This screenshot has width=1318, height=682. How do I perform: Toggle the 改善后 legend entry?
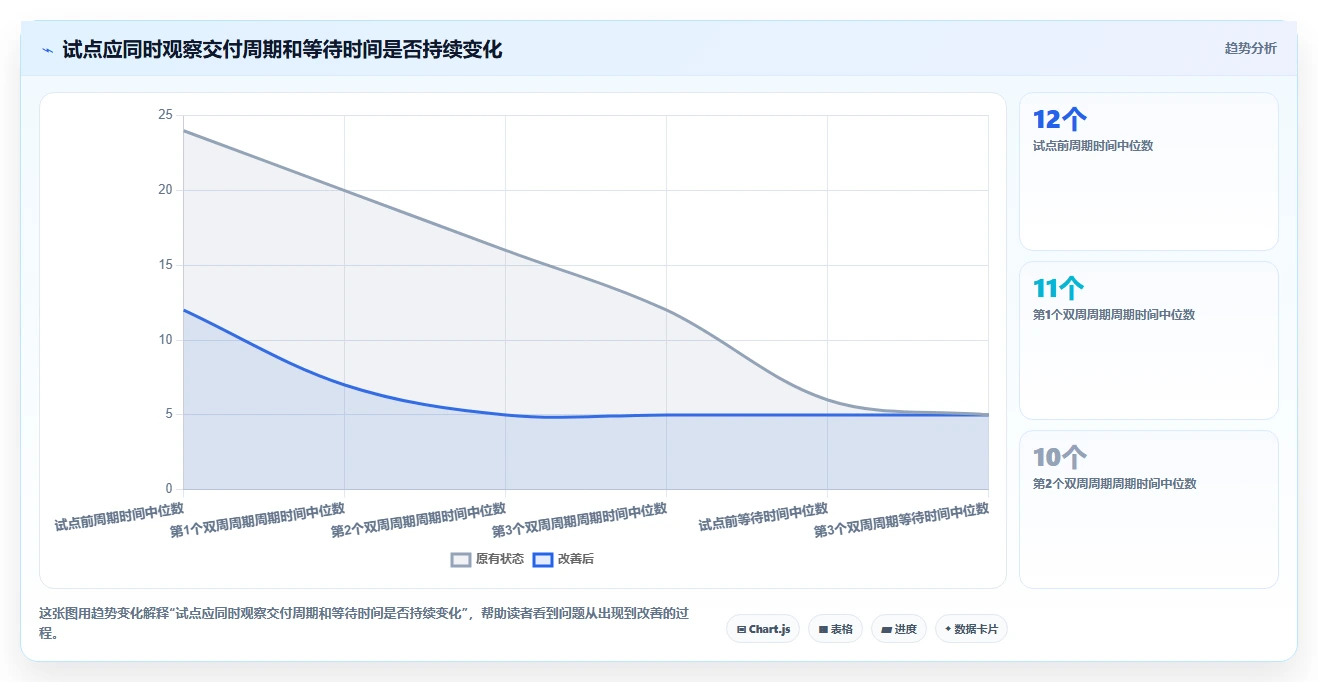click(x=563, y=559)
